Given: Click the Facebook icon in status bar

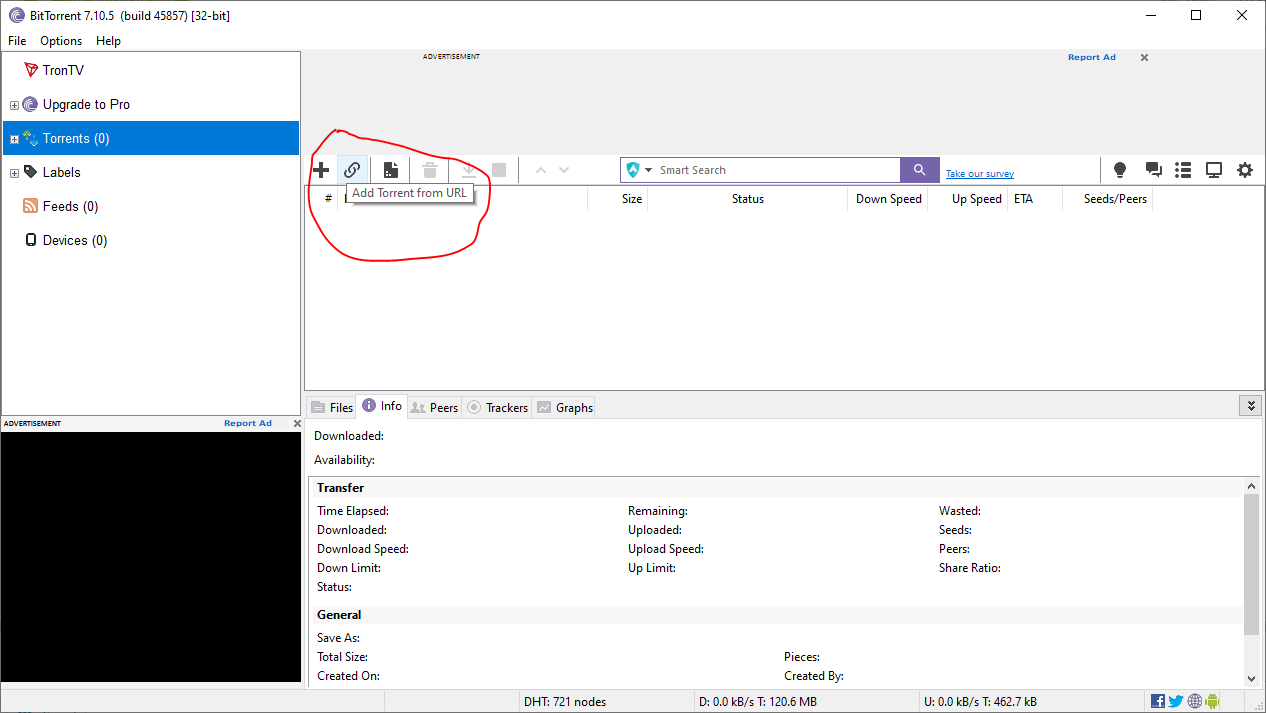Looking at the screenshot, I should click(x=1158, y=701).
